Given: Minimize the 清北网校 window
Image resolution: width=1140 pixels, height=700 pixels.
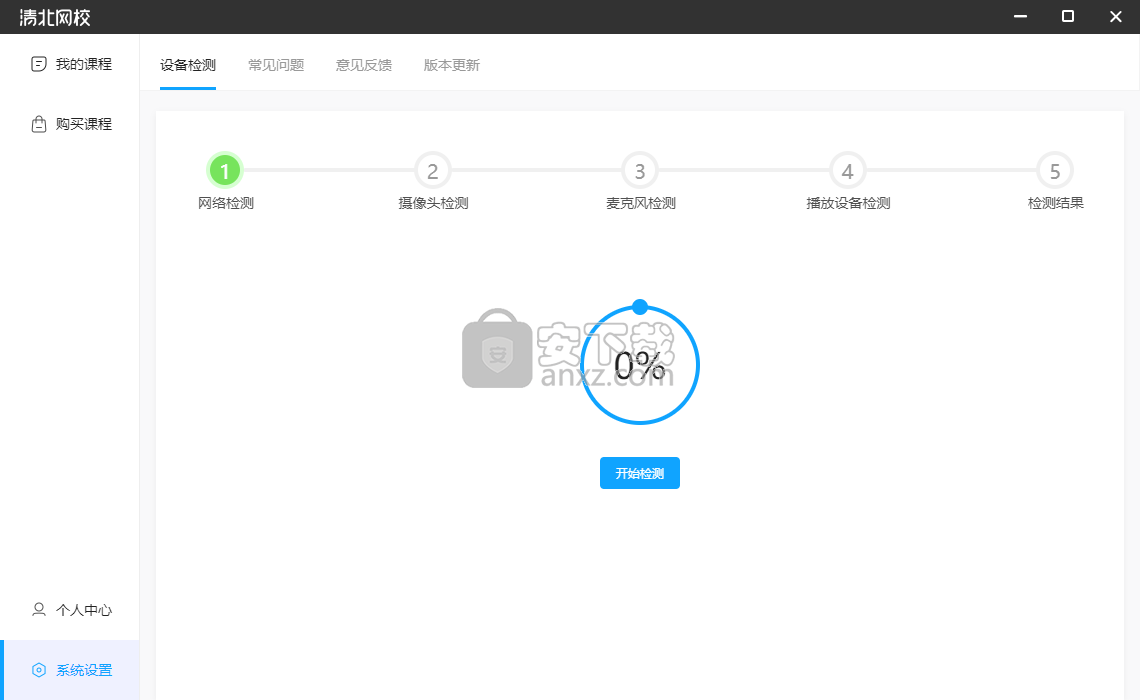Looking at the screenshot, I should [x=1021, y=16].
